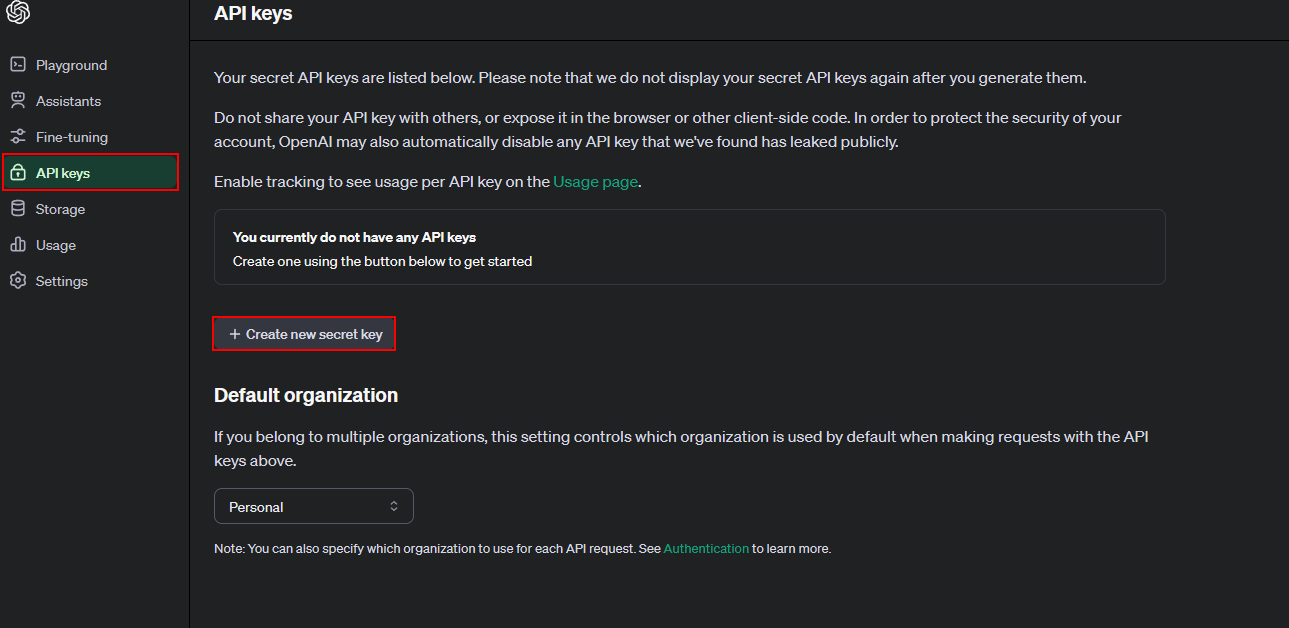Select the Storage sidebar label
The height and width of the screenshot is (628, 1289).
[60, 209]
